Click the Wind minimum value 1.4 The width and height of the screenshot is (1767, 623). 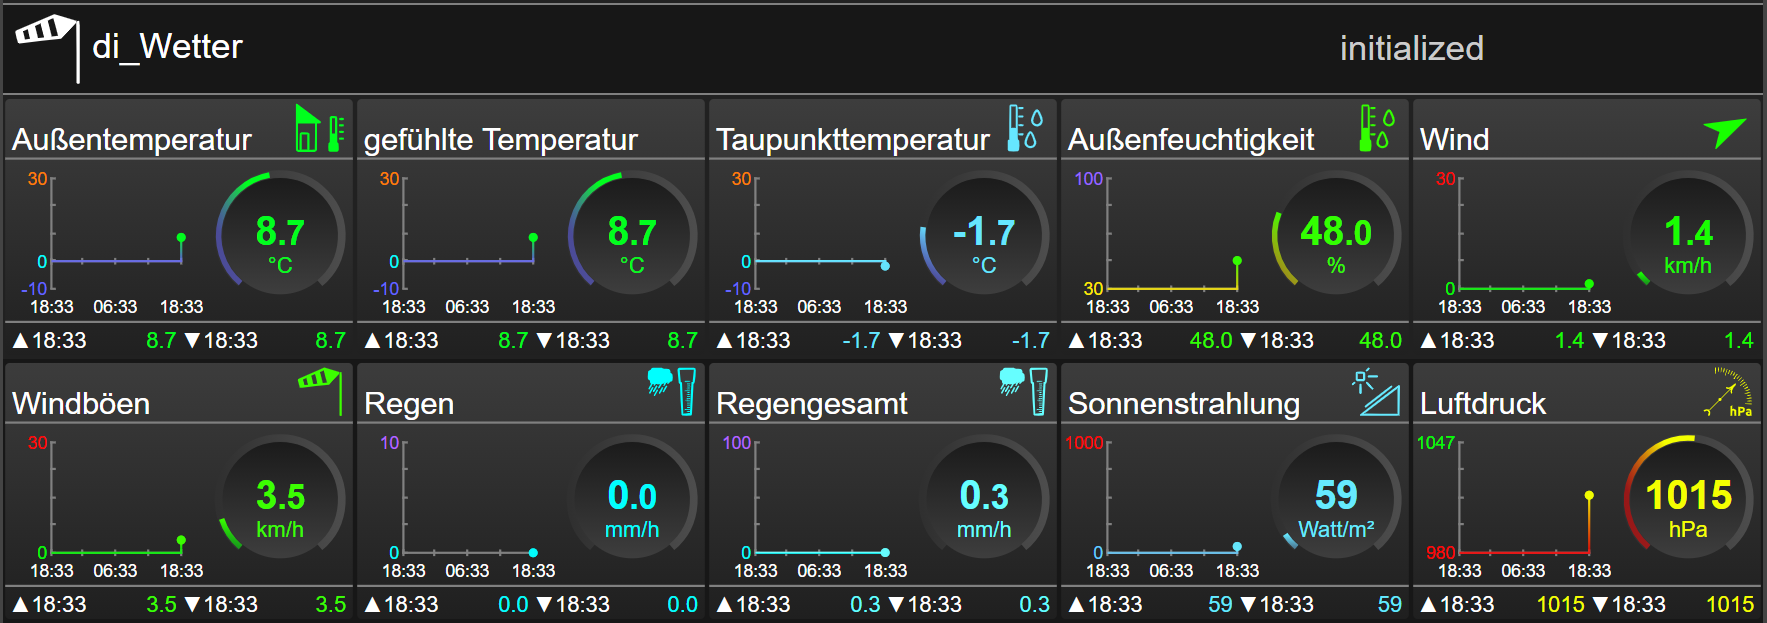coord(1739,340)
